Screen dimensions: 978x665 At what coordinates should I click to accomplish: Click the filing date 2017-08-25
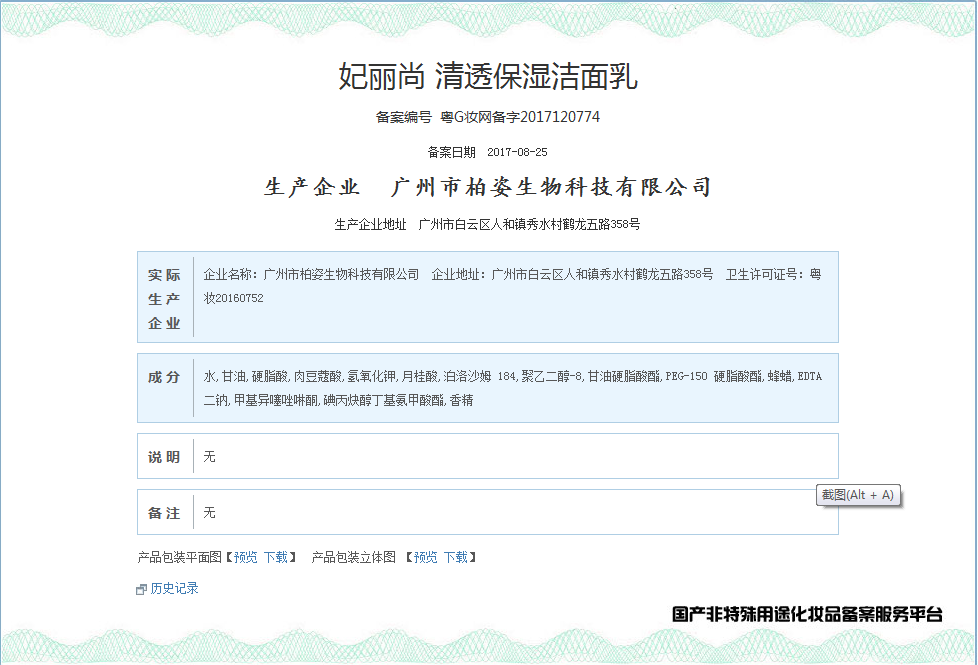(x=517, y=152)
